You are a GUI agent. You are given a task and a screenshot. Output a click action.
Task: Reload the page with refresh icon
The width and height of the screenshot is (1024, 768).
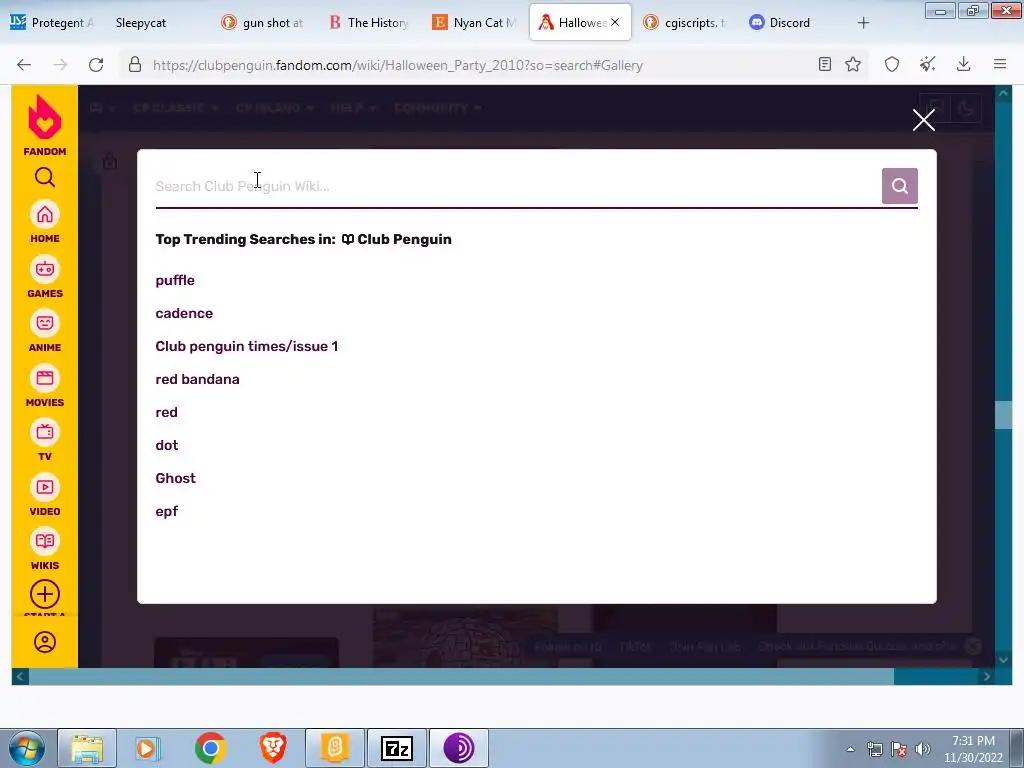(96, 65)
